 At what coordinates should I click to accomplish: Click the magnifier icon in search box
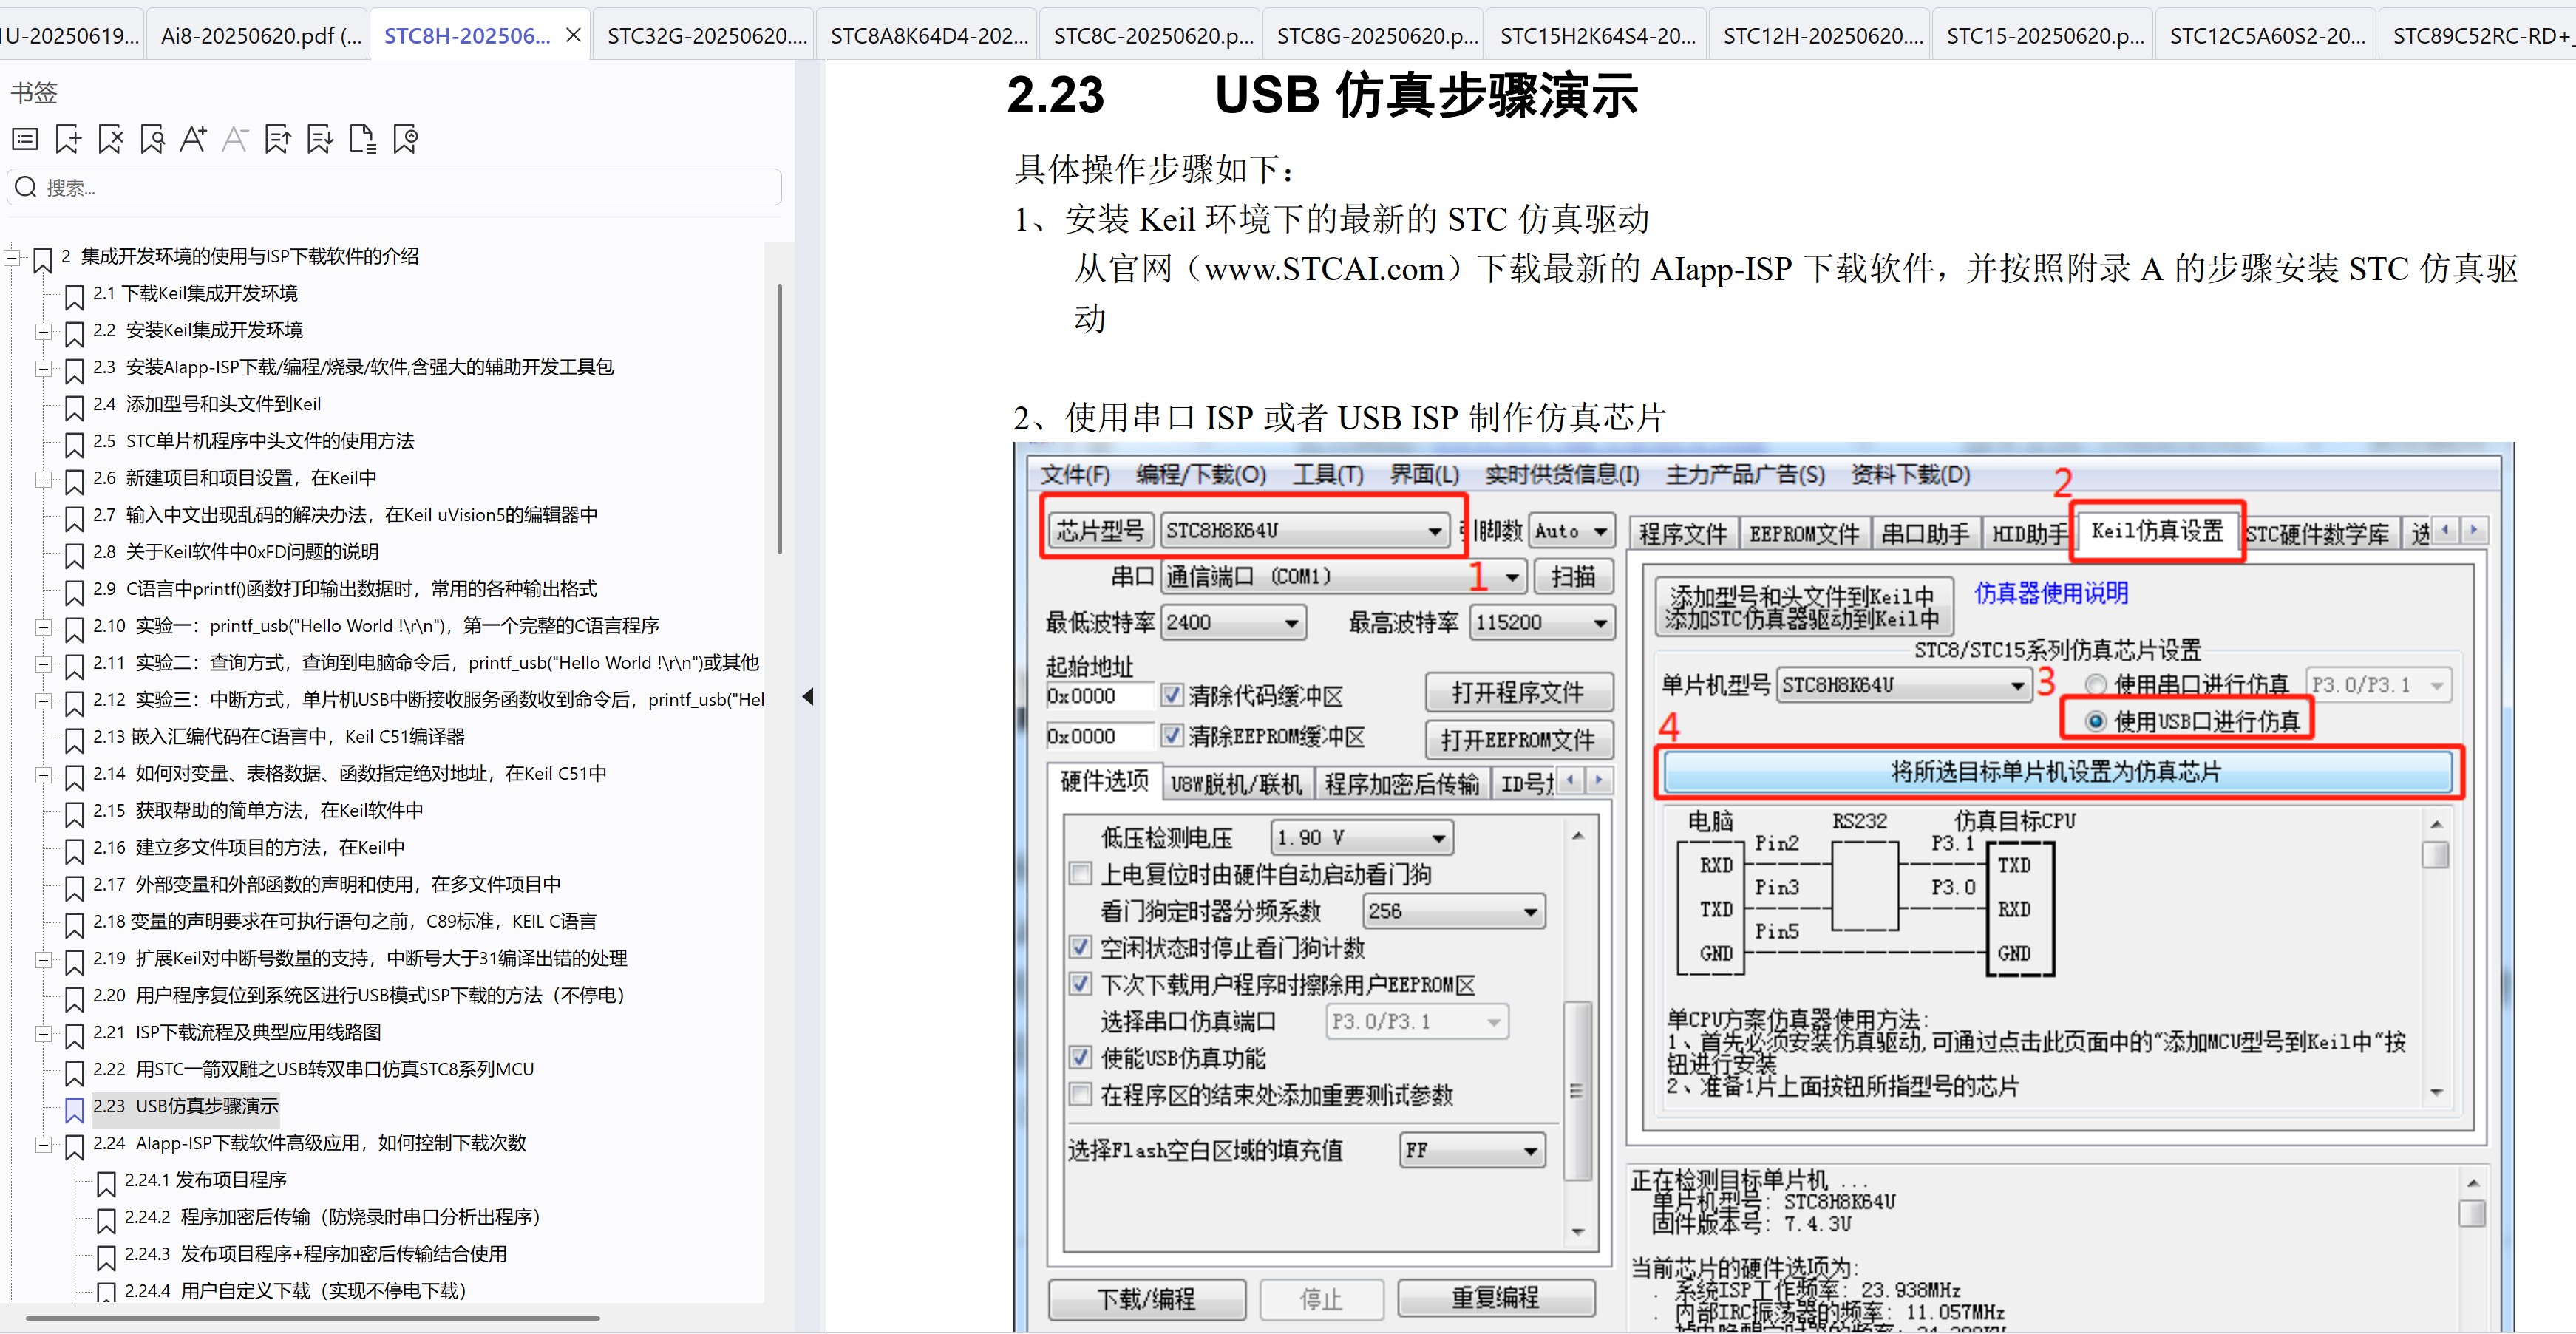[27, 187]
